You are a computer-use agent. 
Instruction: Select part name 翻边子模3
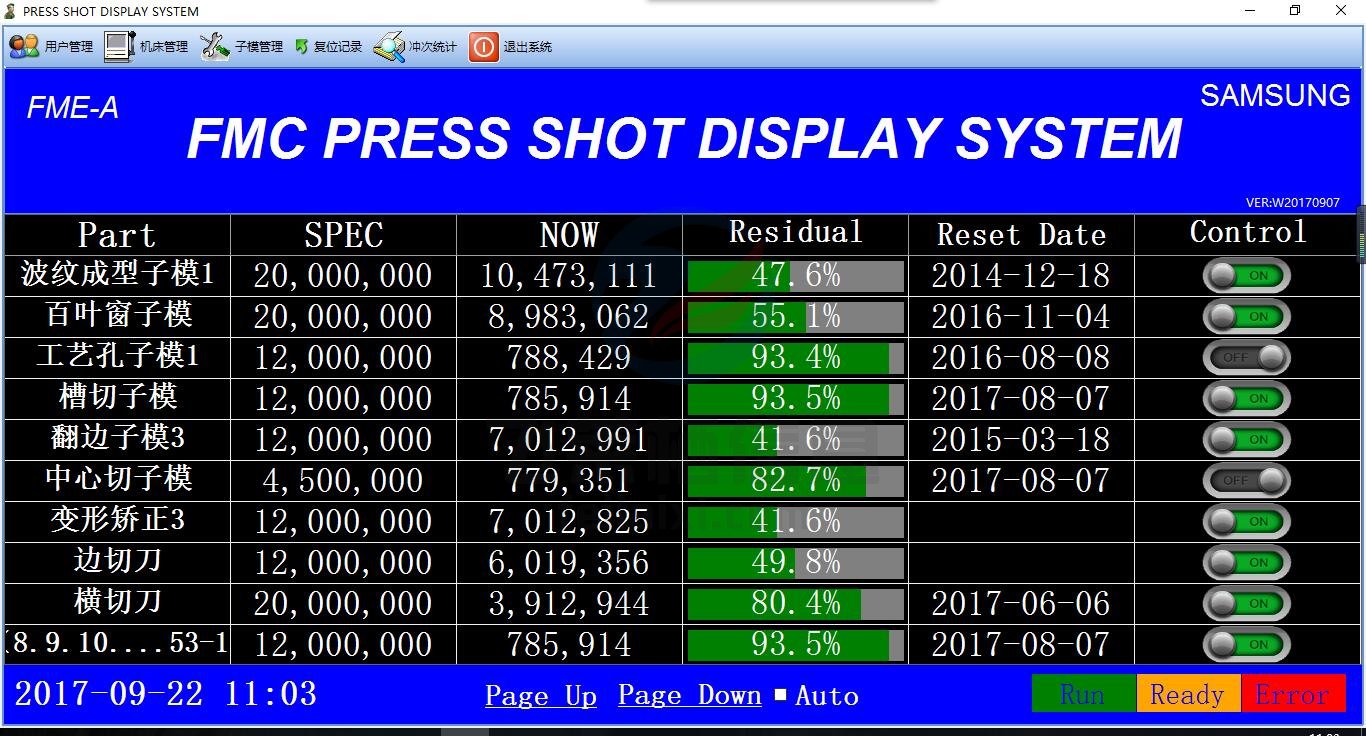118,438
